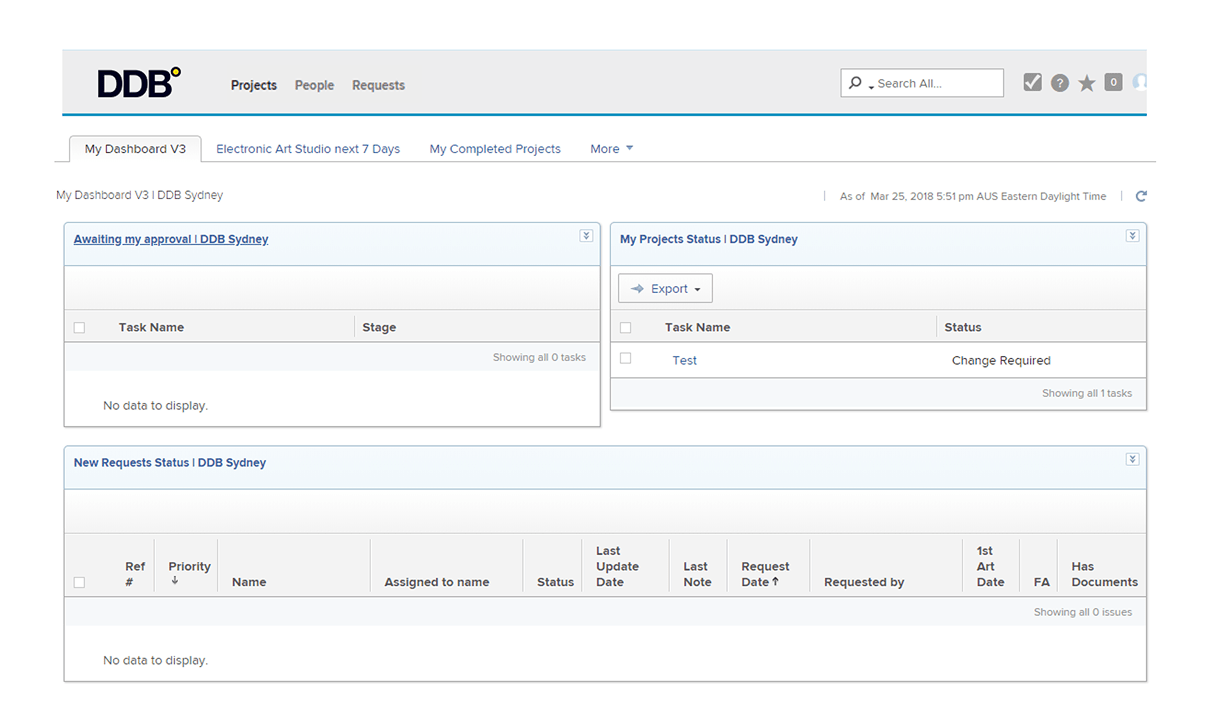The image size is (1209, 717).
Task: Open the checkmark tasks icon in header
Action: (1033, 83)
